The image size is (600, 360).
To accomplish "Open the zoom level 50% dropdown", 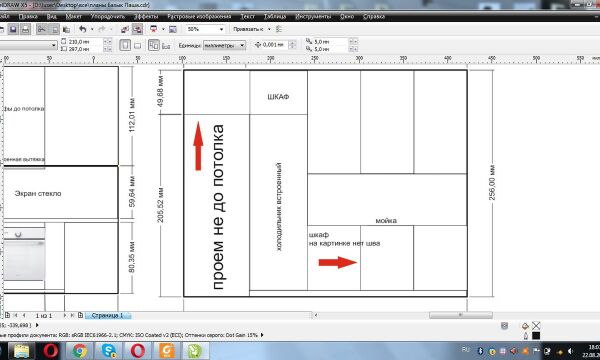I will (x=221, y=29).
